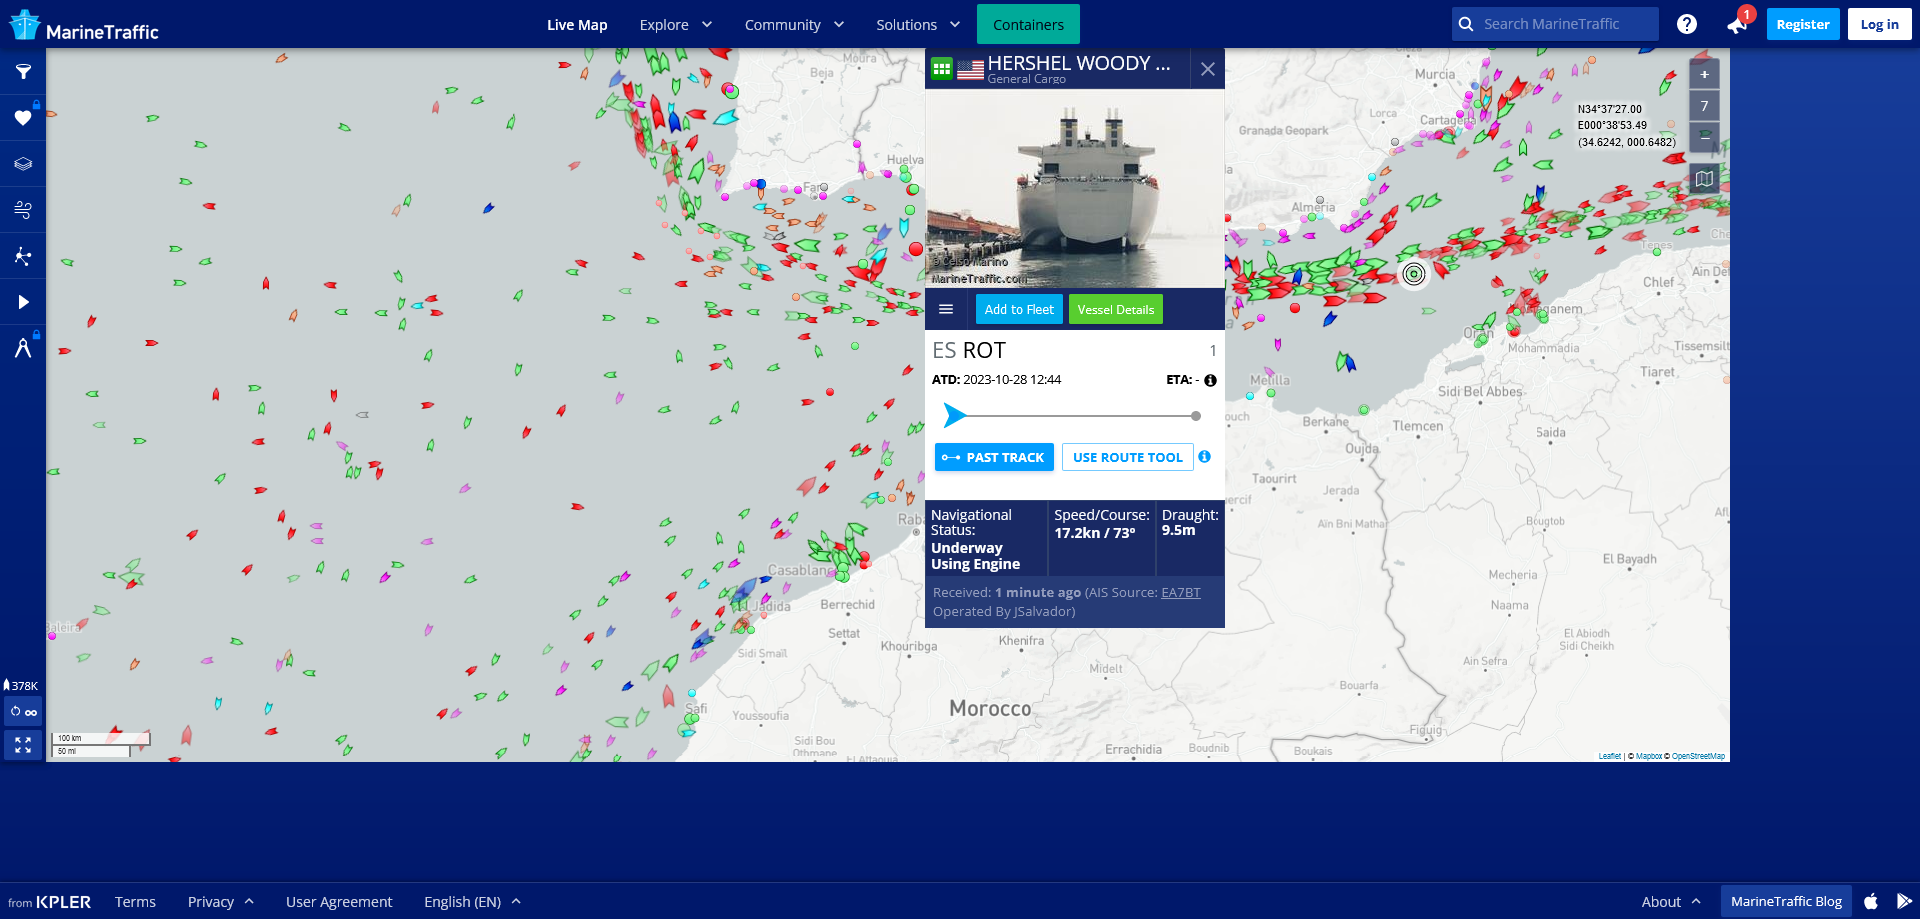Open My Fleets heart icon

(x=23, y=118)
